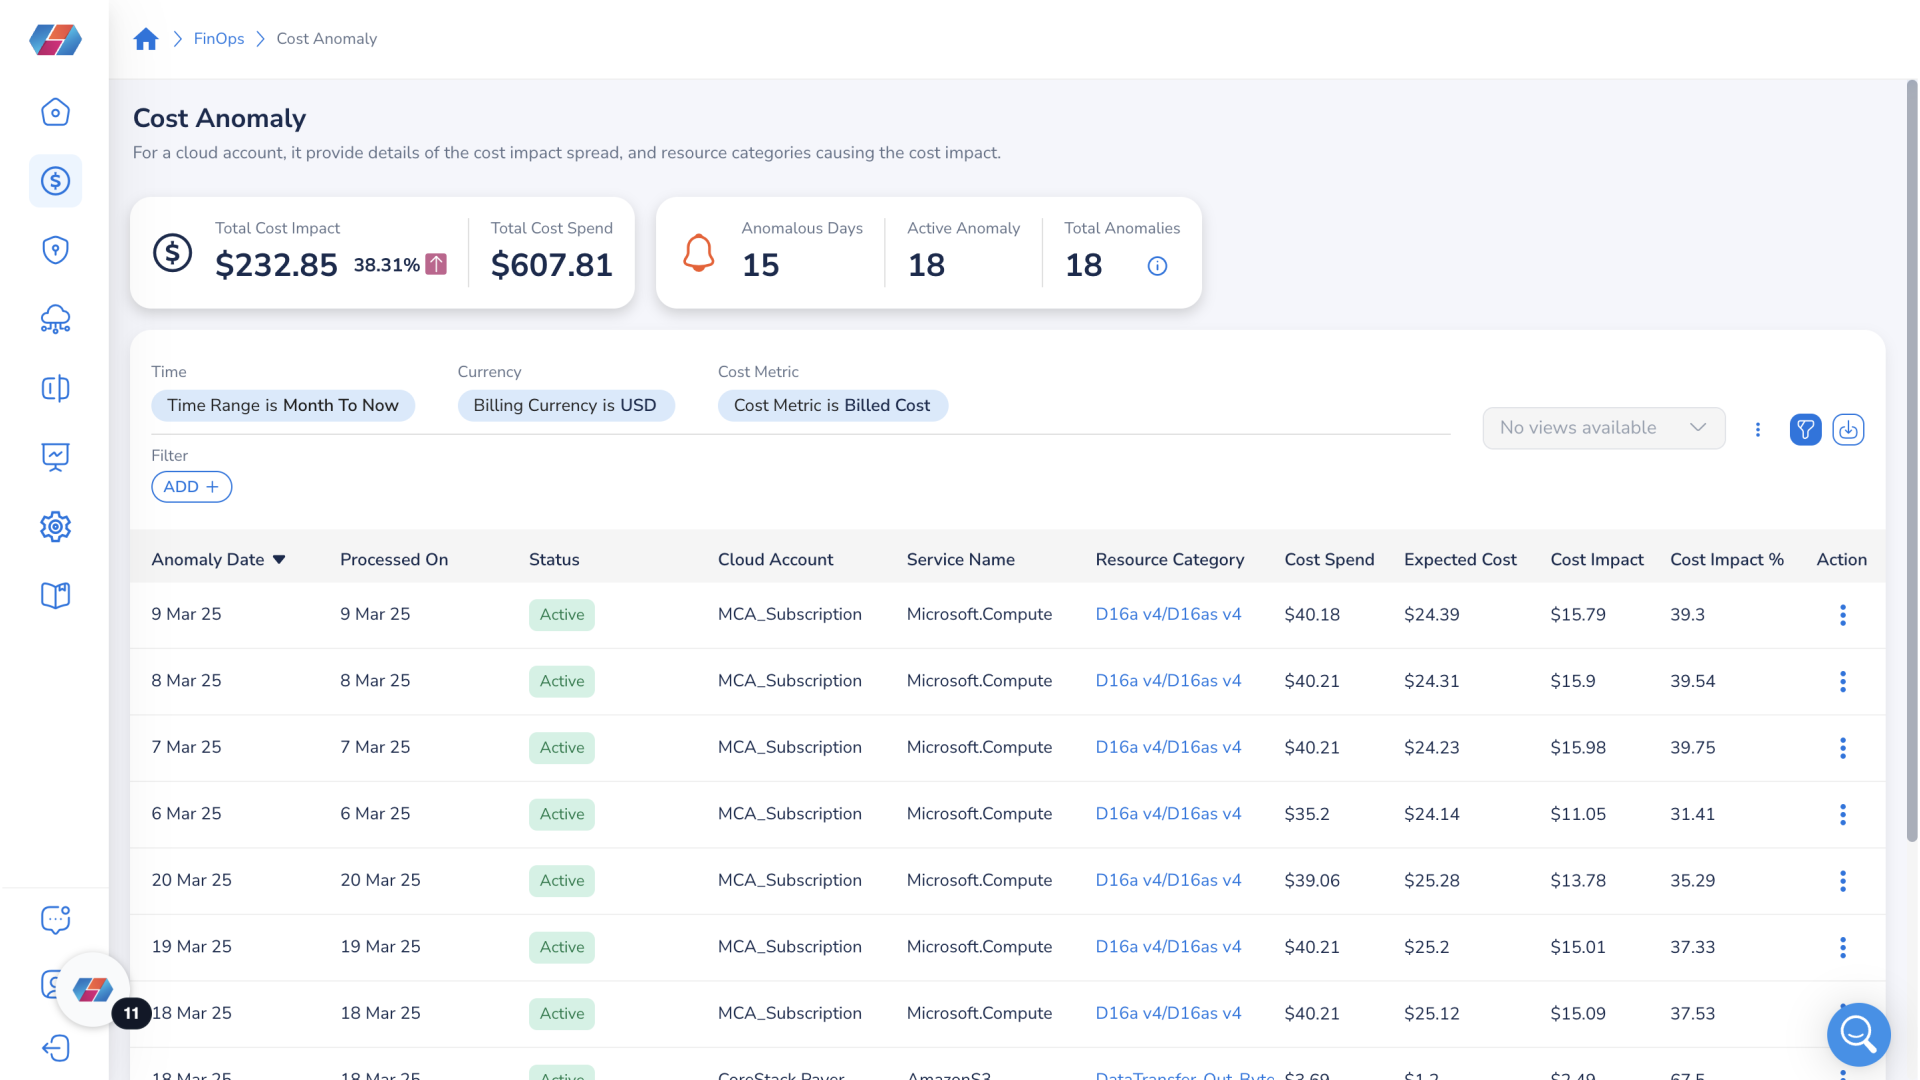1920x1080 pixels.
Task: Open the compare panels sidebar icon
Action: [x=55, y=388]
